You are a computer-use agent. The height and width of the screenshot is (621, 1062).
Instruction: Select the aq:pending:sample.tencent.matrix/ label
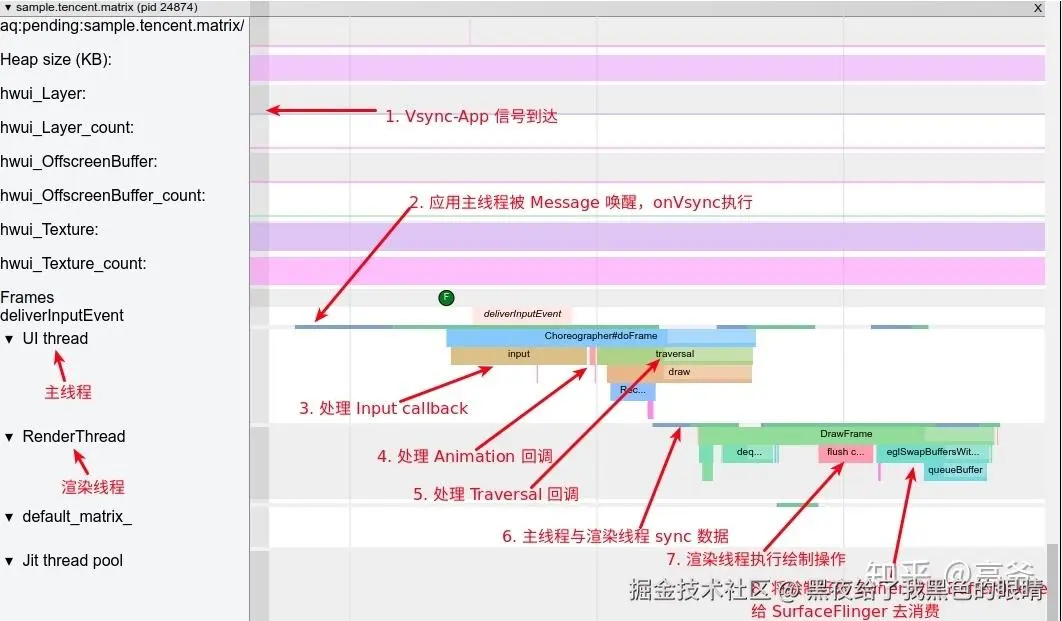pyautogui.click(x=123, y=26)
